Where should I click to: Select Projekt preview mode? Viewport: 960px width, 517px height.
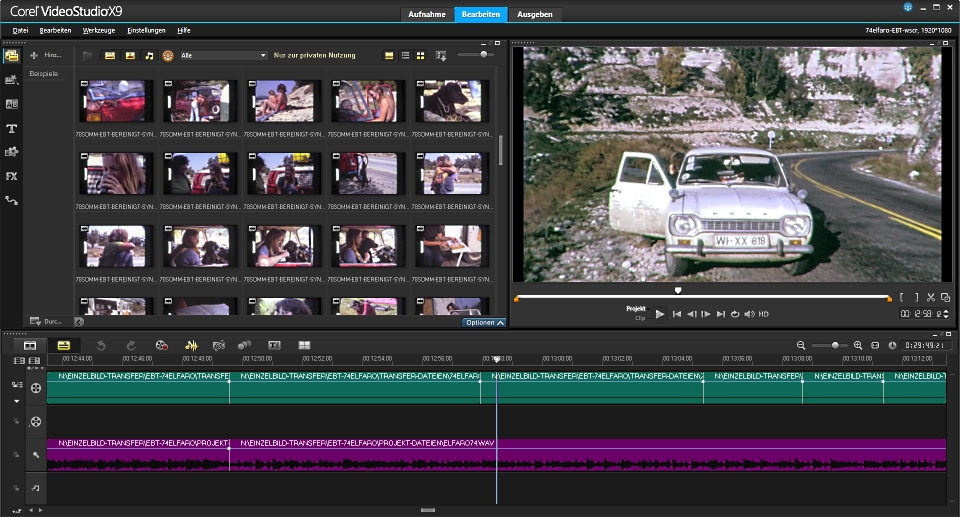coord(636,309)
